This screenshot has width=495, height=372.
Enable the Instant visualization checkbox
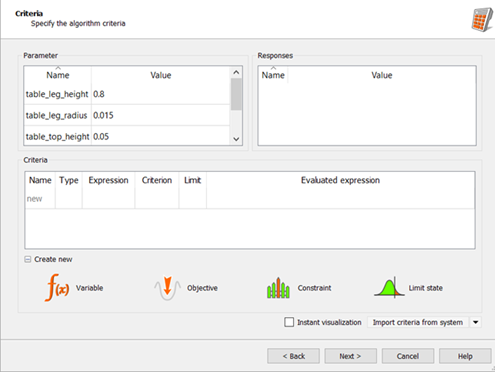click(289, 322)
